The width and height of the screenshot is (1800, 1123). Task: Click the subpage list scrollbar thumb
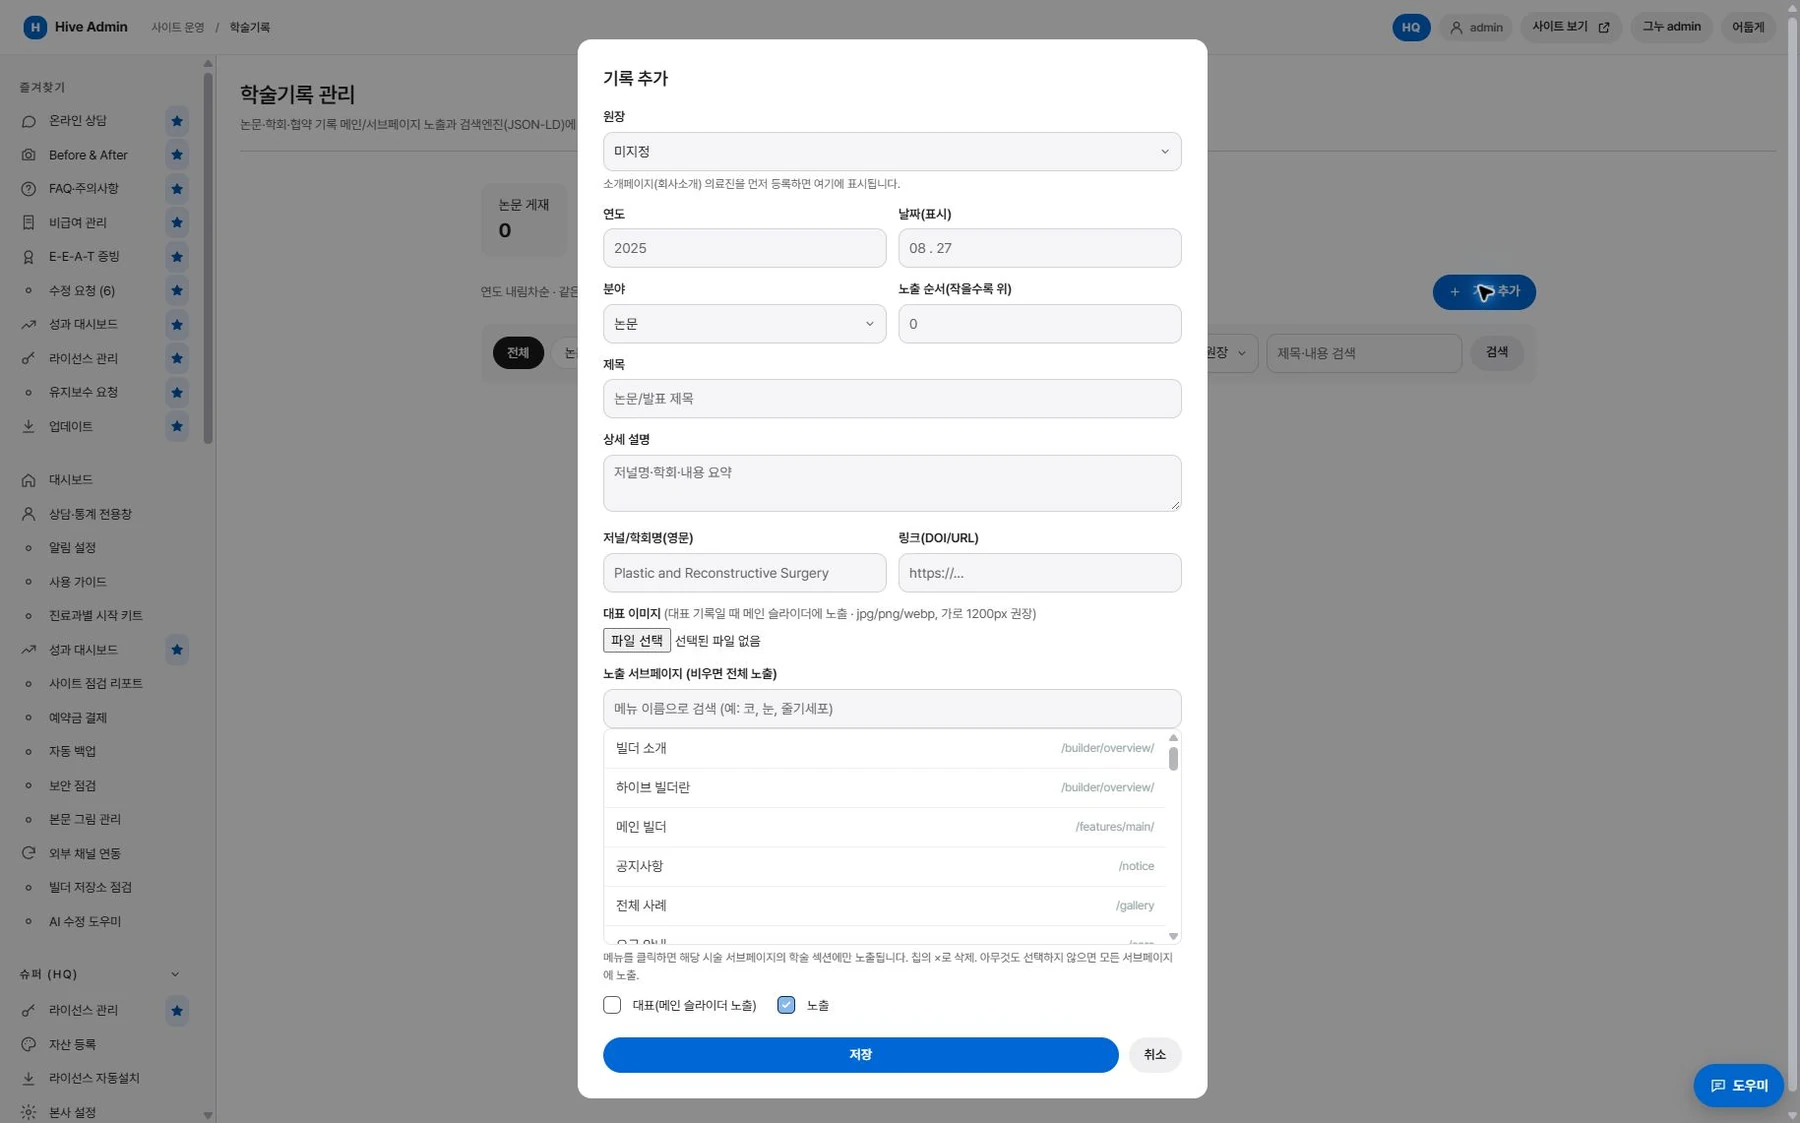(x=1173, y=759)
